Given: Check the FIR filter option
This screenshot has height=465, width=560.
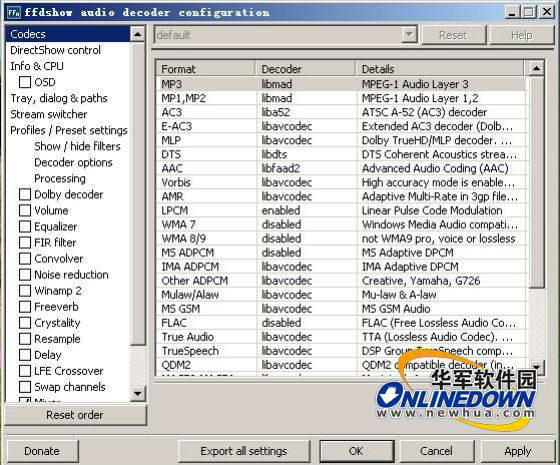Looking at the screenshot, I should point(25,242).
